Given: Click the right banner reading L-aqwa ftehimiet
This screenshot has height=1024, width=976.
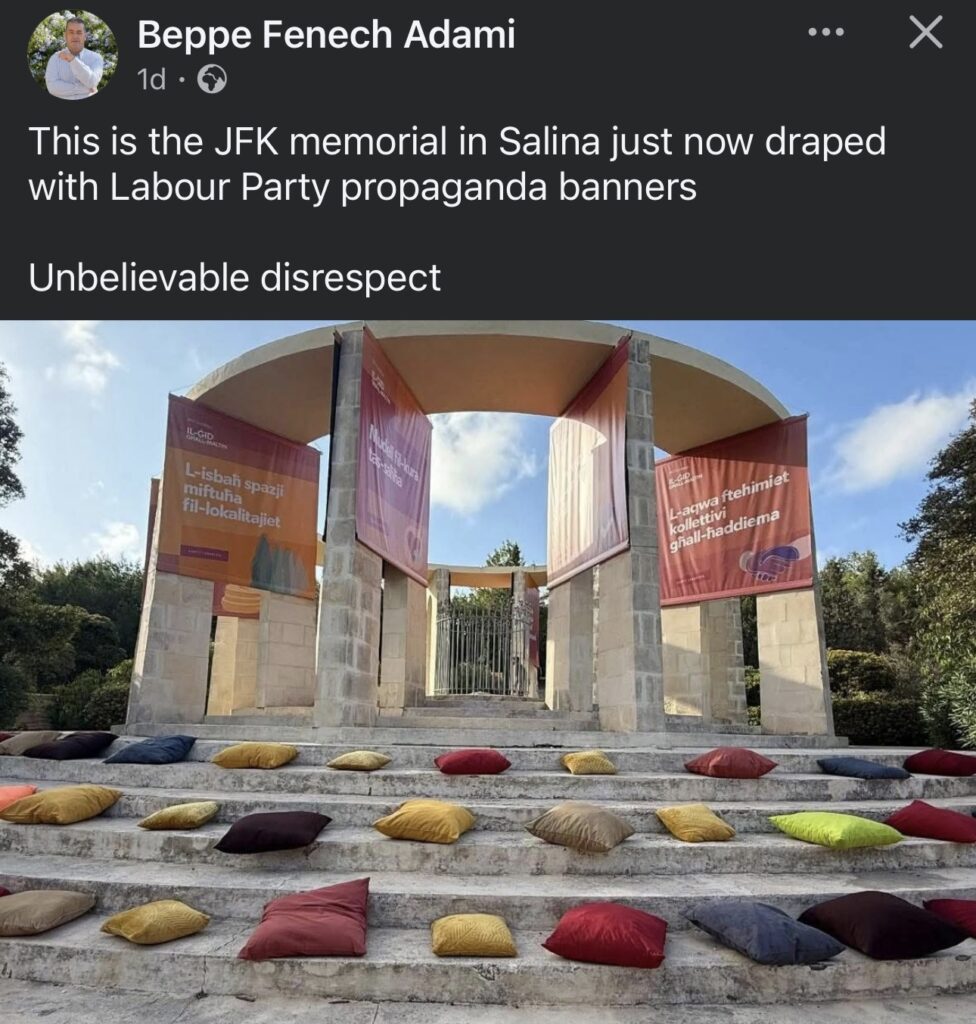Looking at the screenshot, I should pyautogui.click(x=735, y=511).
